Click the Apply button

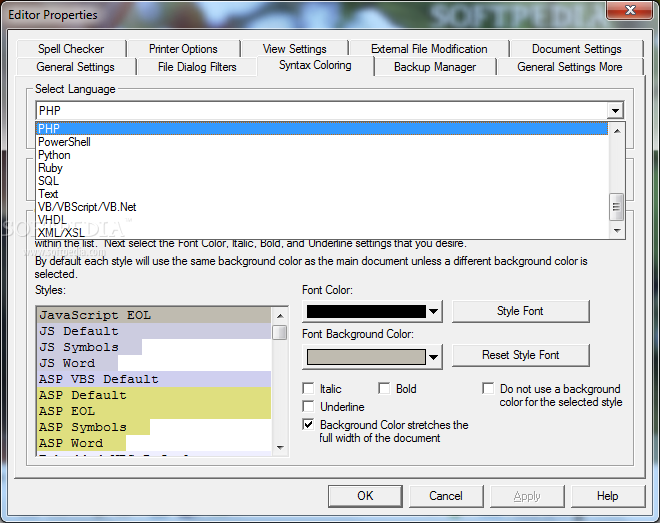(527, 496)
